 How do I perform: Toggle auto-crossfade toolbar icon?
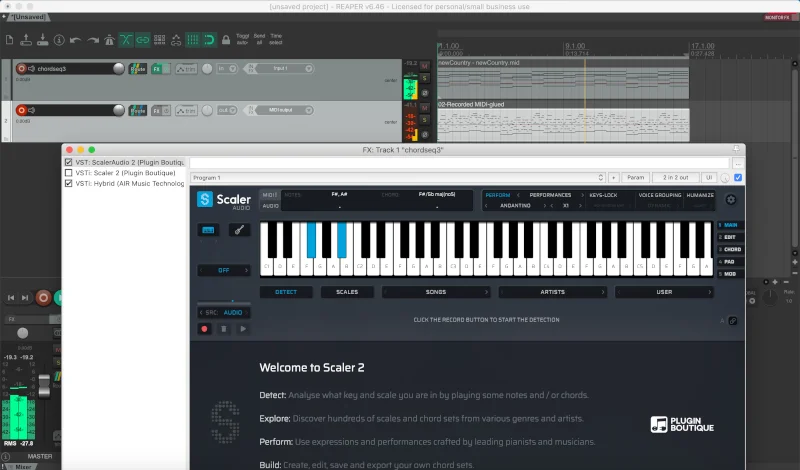coord(126,40)
